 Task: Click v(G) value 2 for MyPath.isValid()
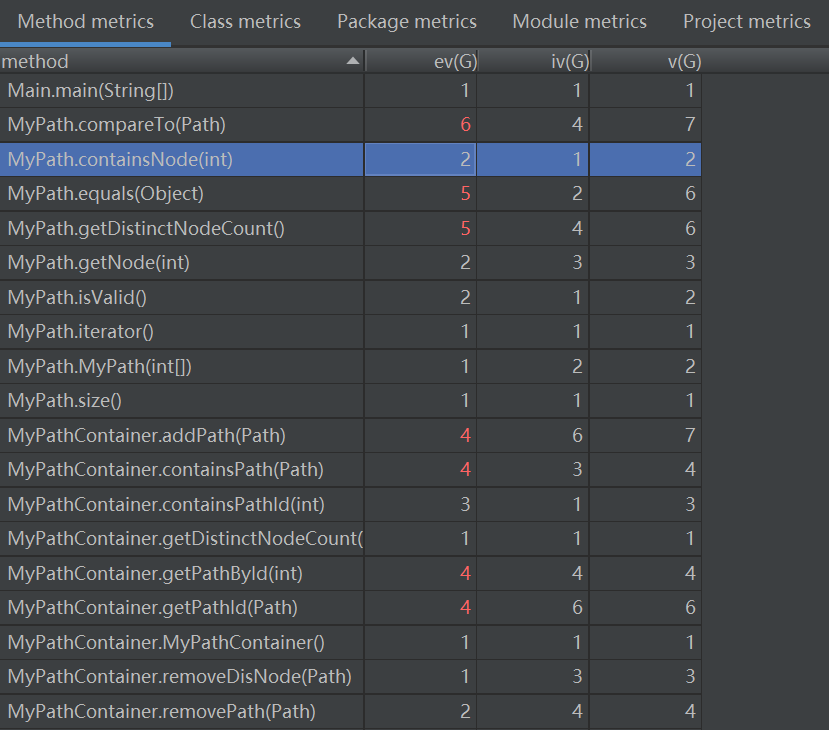[x=690, y=297]
